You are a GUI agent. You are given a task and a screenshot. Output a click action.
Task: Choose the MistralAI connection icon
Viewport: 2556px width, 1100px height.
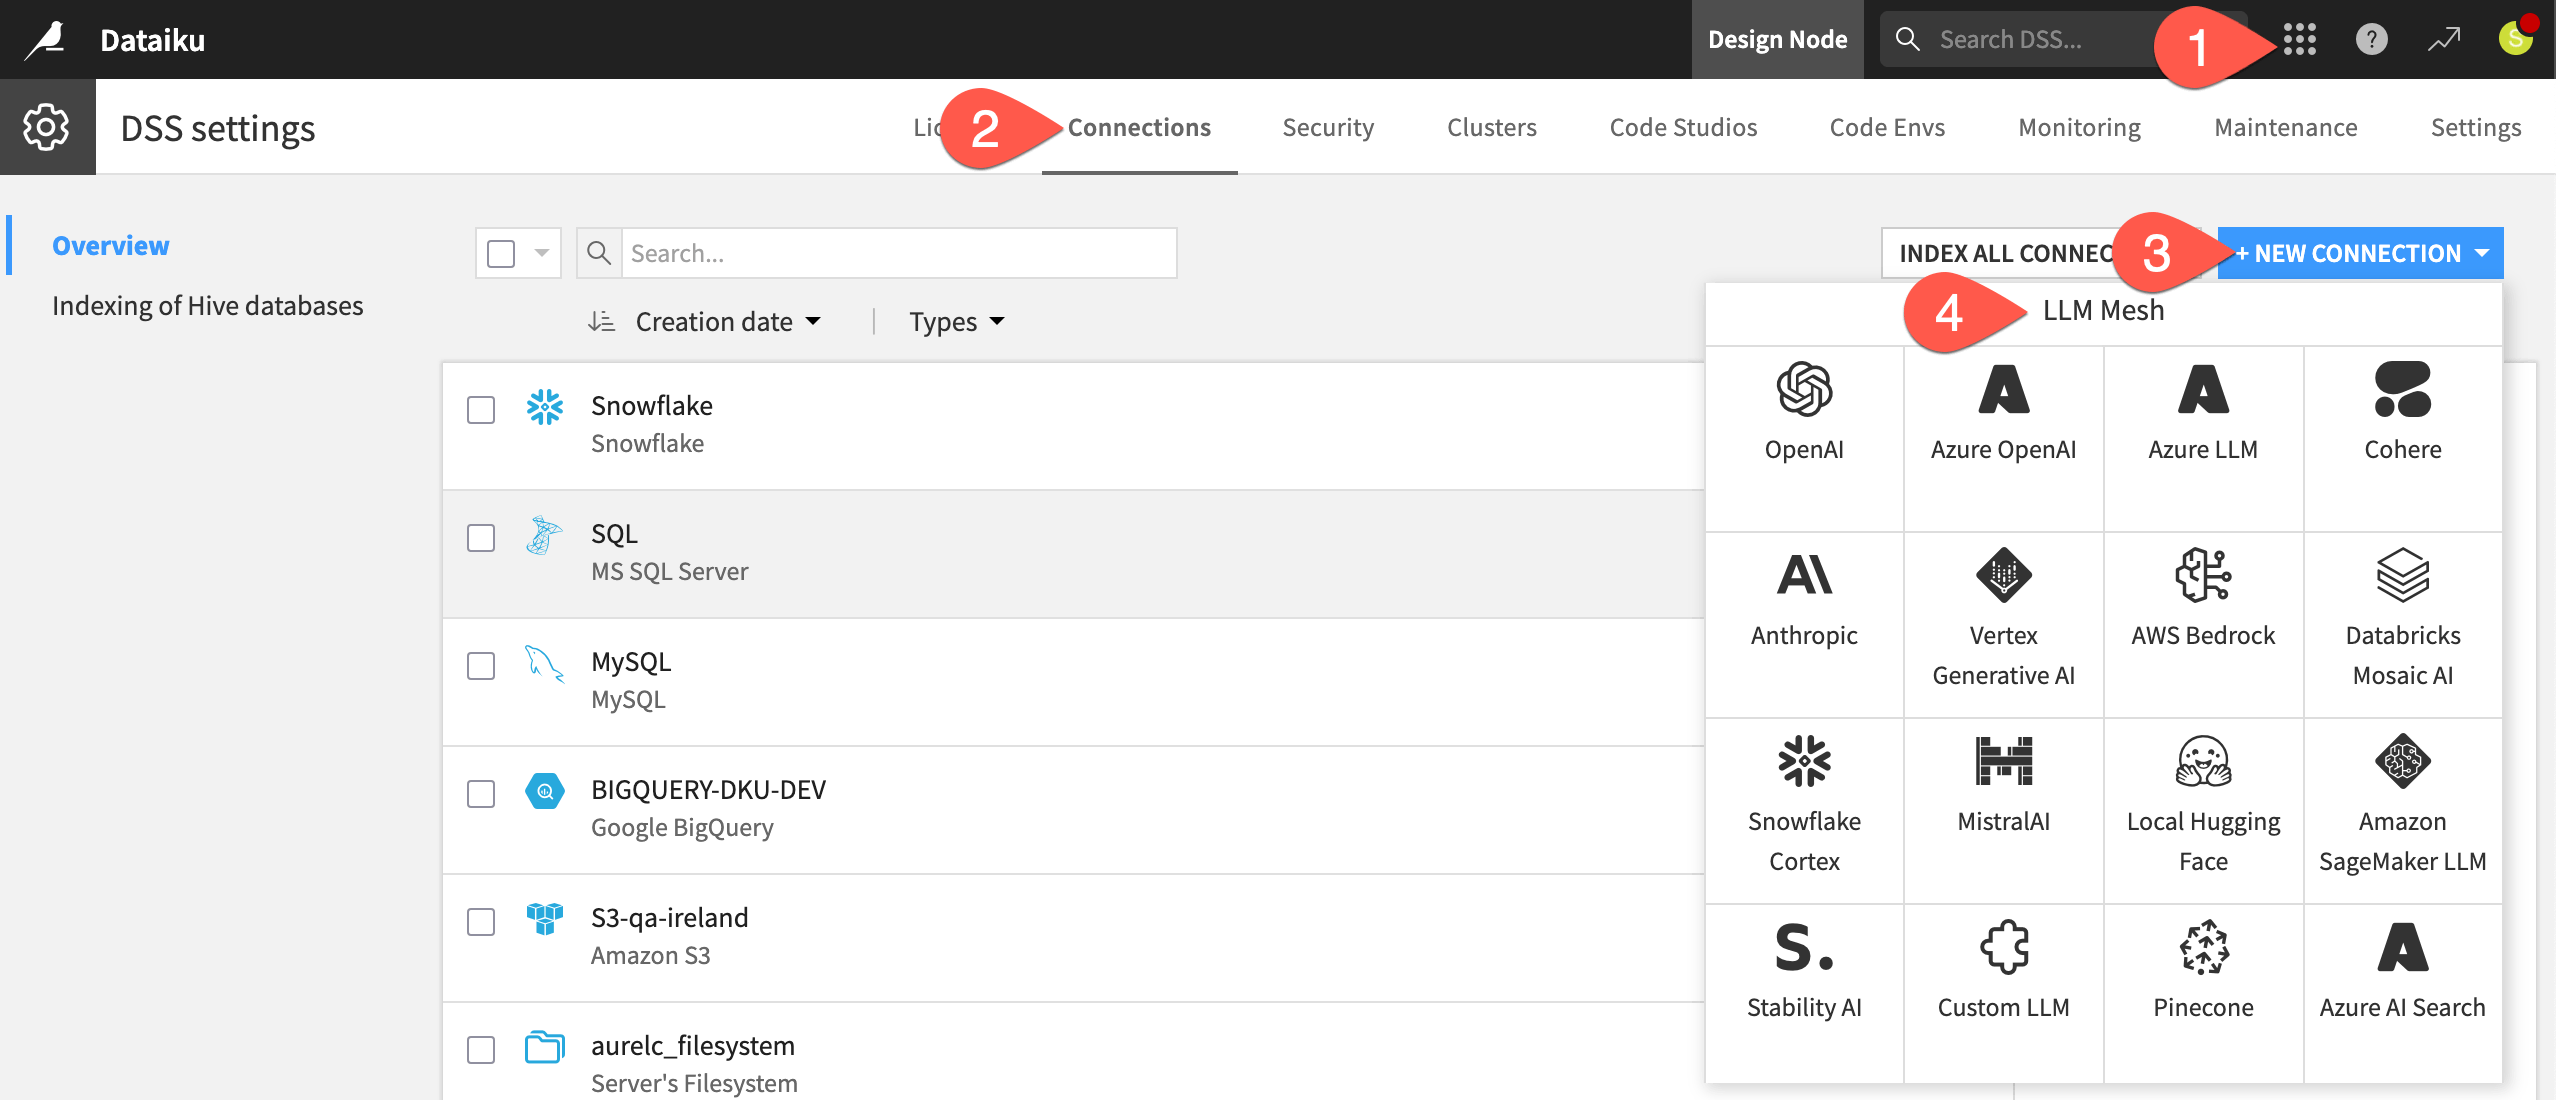[x=2003, y=762]
